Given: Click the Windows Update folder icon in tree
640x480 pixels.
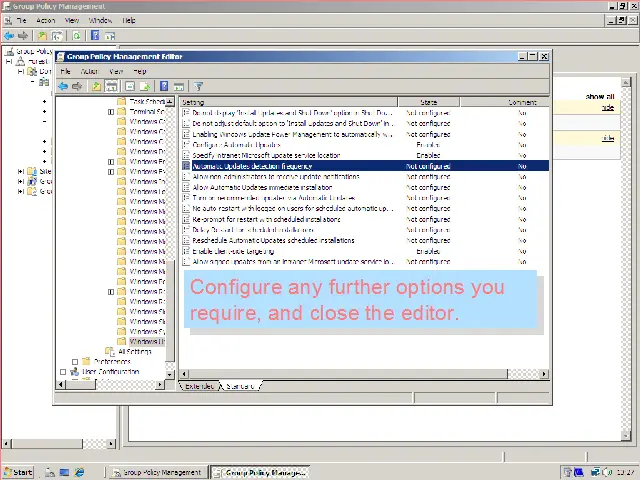Looking at the screenshot, I should coord(122,341).
